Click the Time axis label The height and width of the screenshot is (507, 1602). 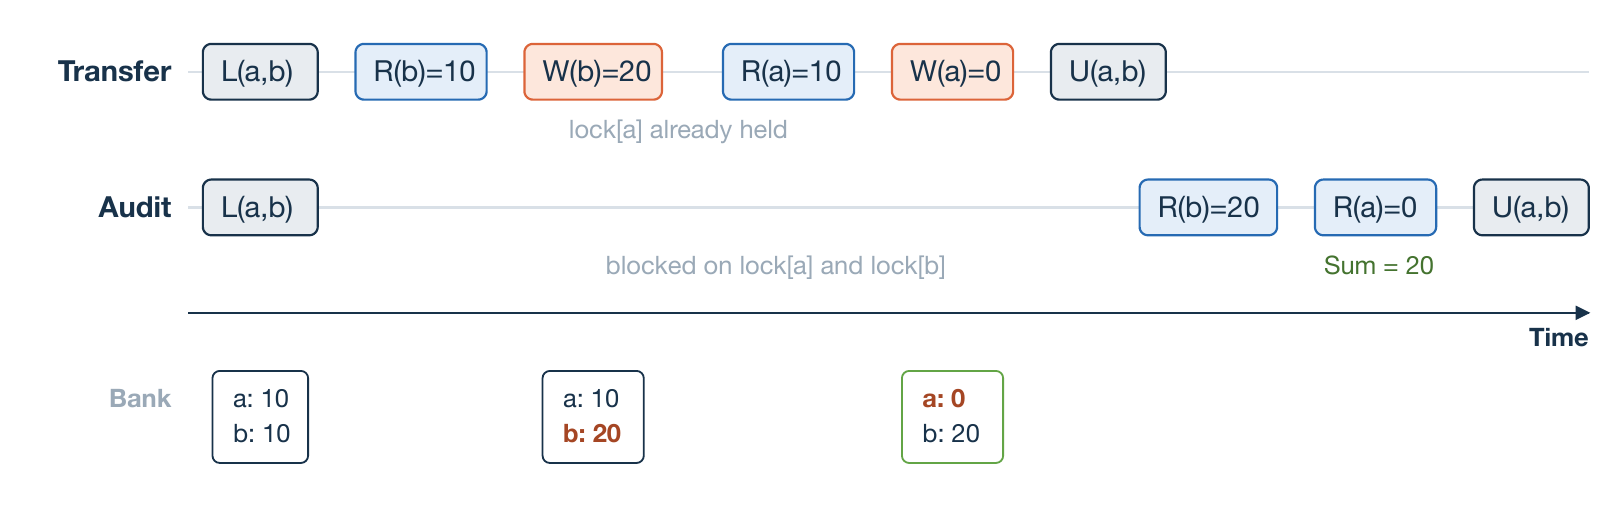1558,338
